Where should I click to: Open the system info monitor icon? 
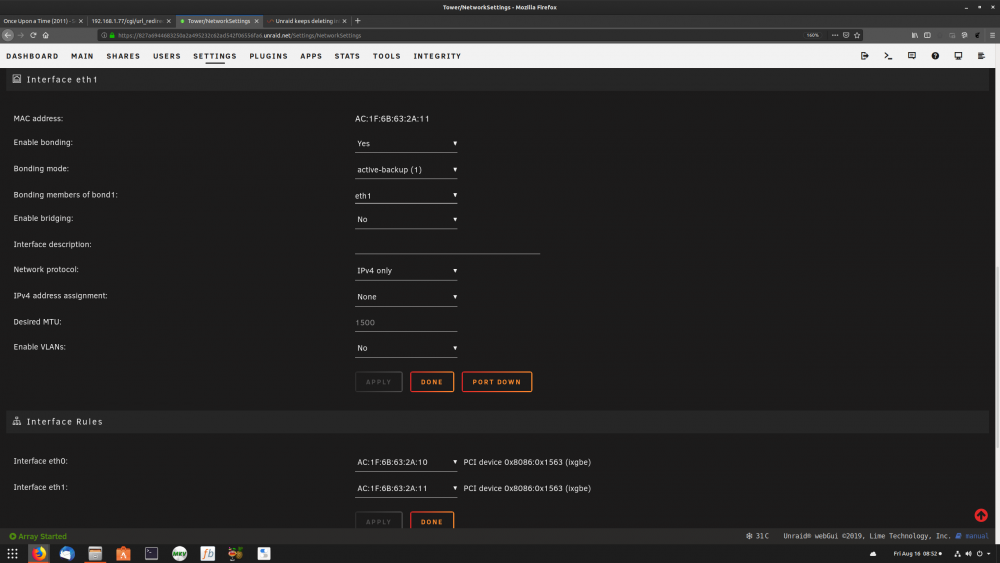(x=958, y=56)
